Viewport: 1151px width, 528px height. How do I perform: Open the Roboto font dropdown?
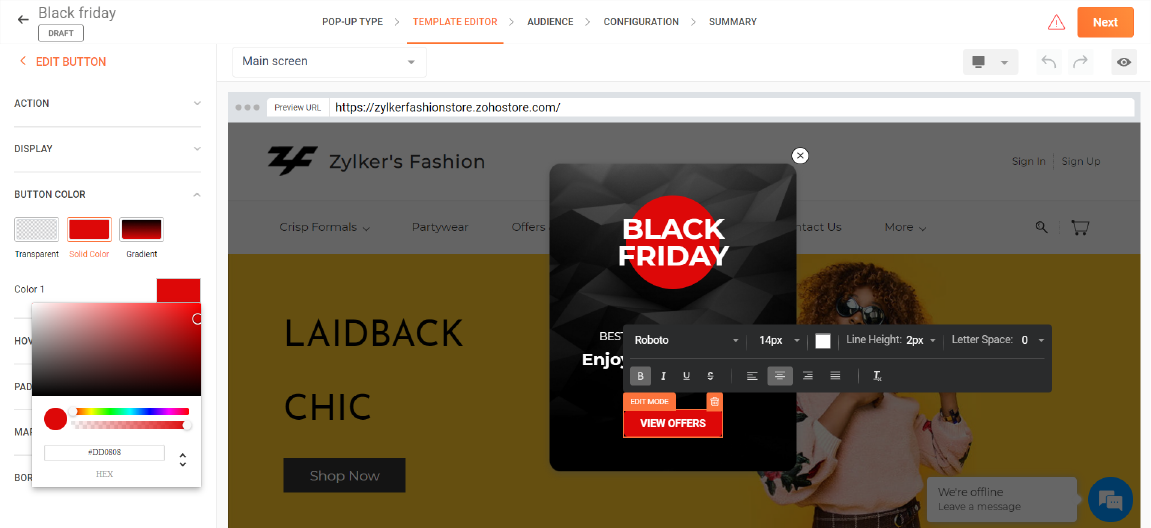(x=686, y=341)
